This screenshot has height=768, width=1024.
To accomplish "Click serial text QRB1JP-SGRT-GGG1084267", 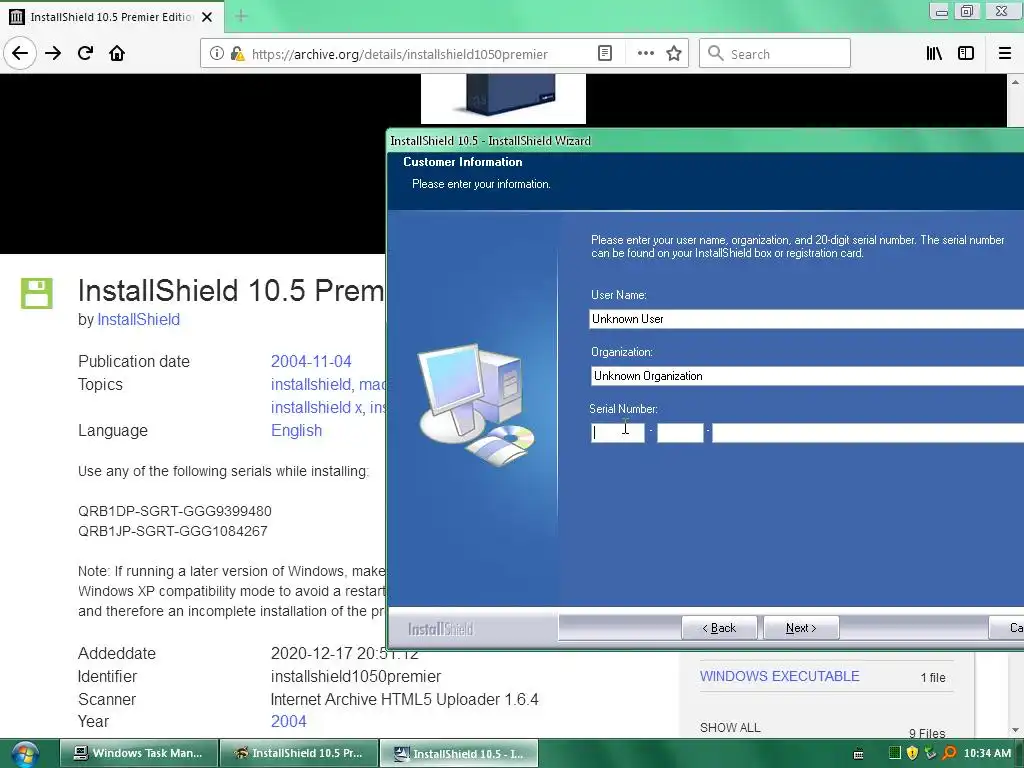I will pyautogui.click(x=173, y=531).
